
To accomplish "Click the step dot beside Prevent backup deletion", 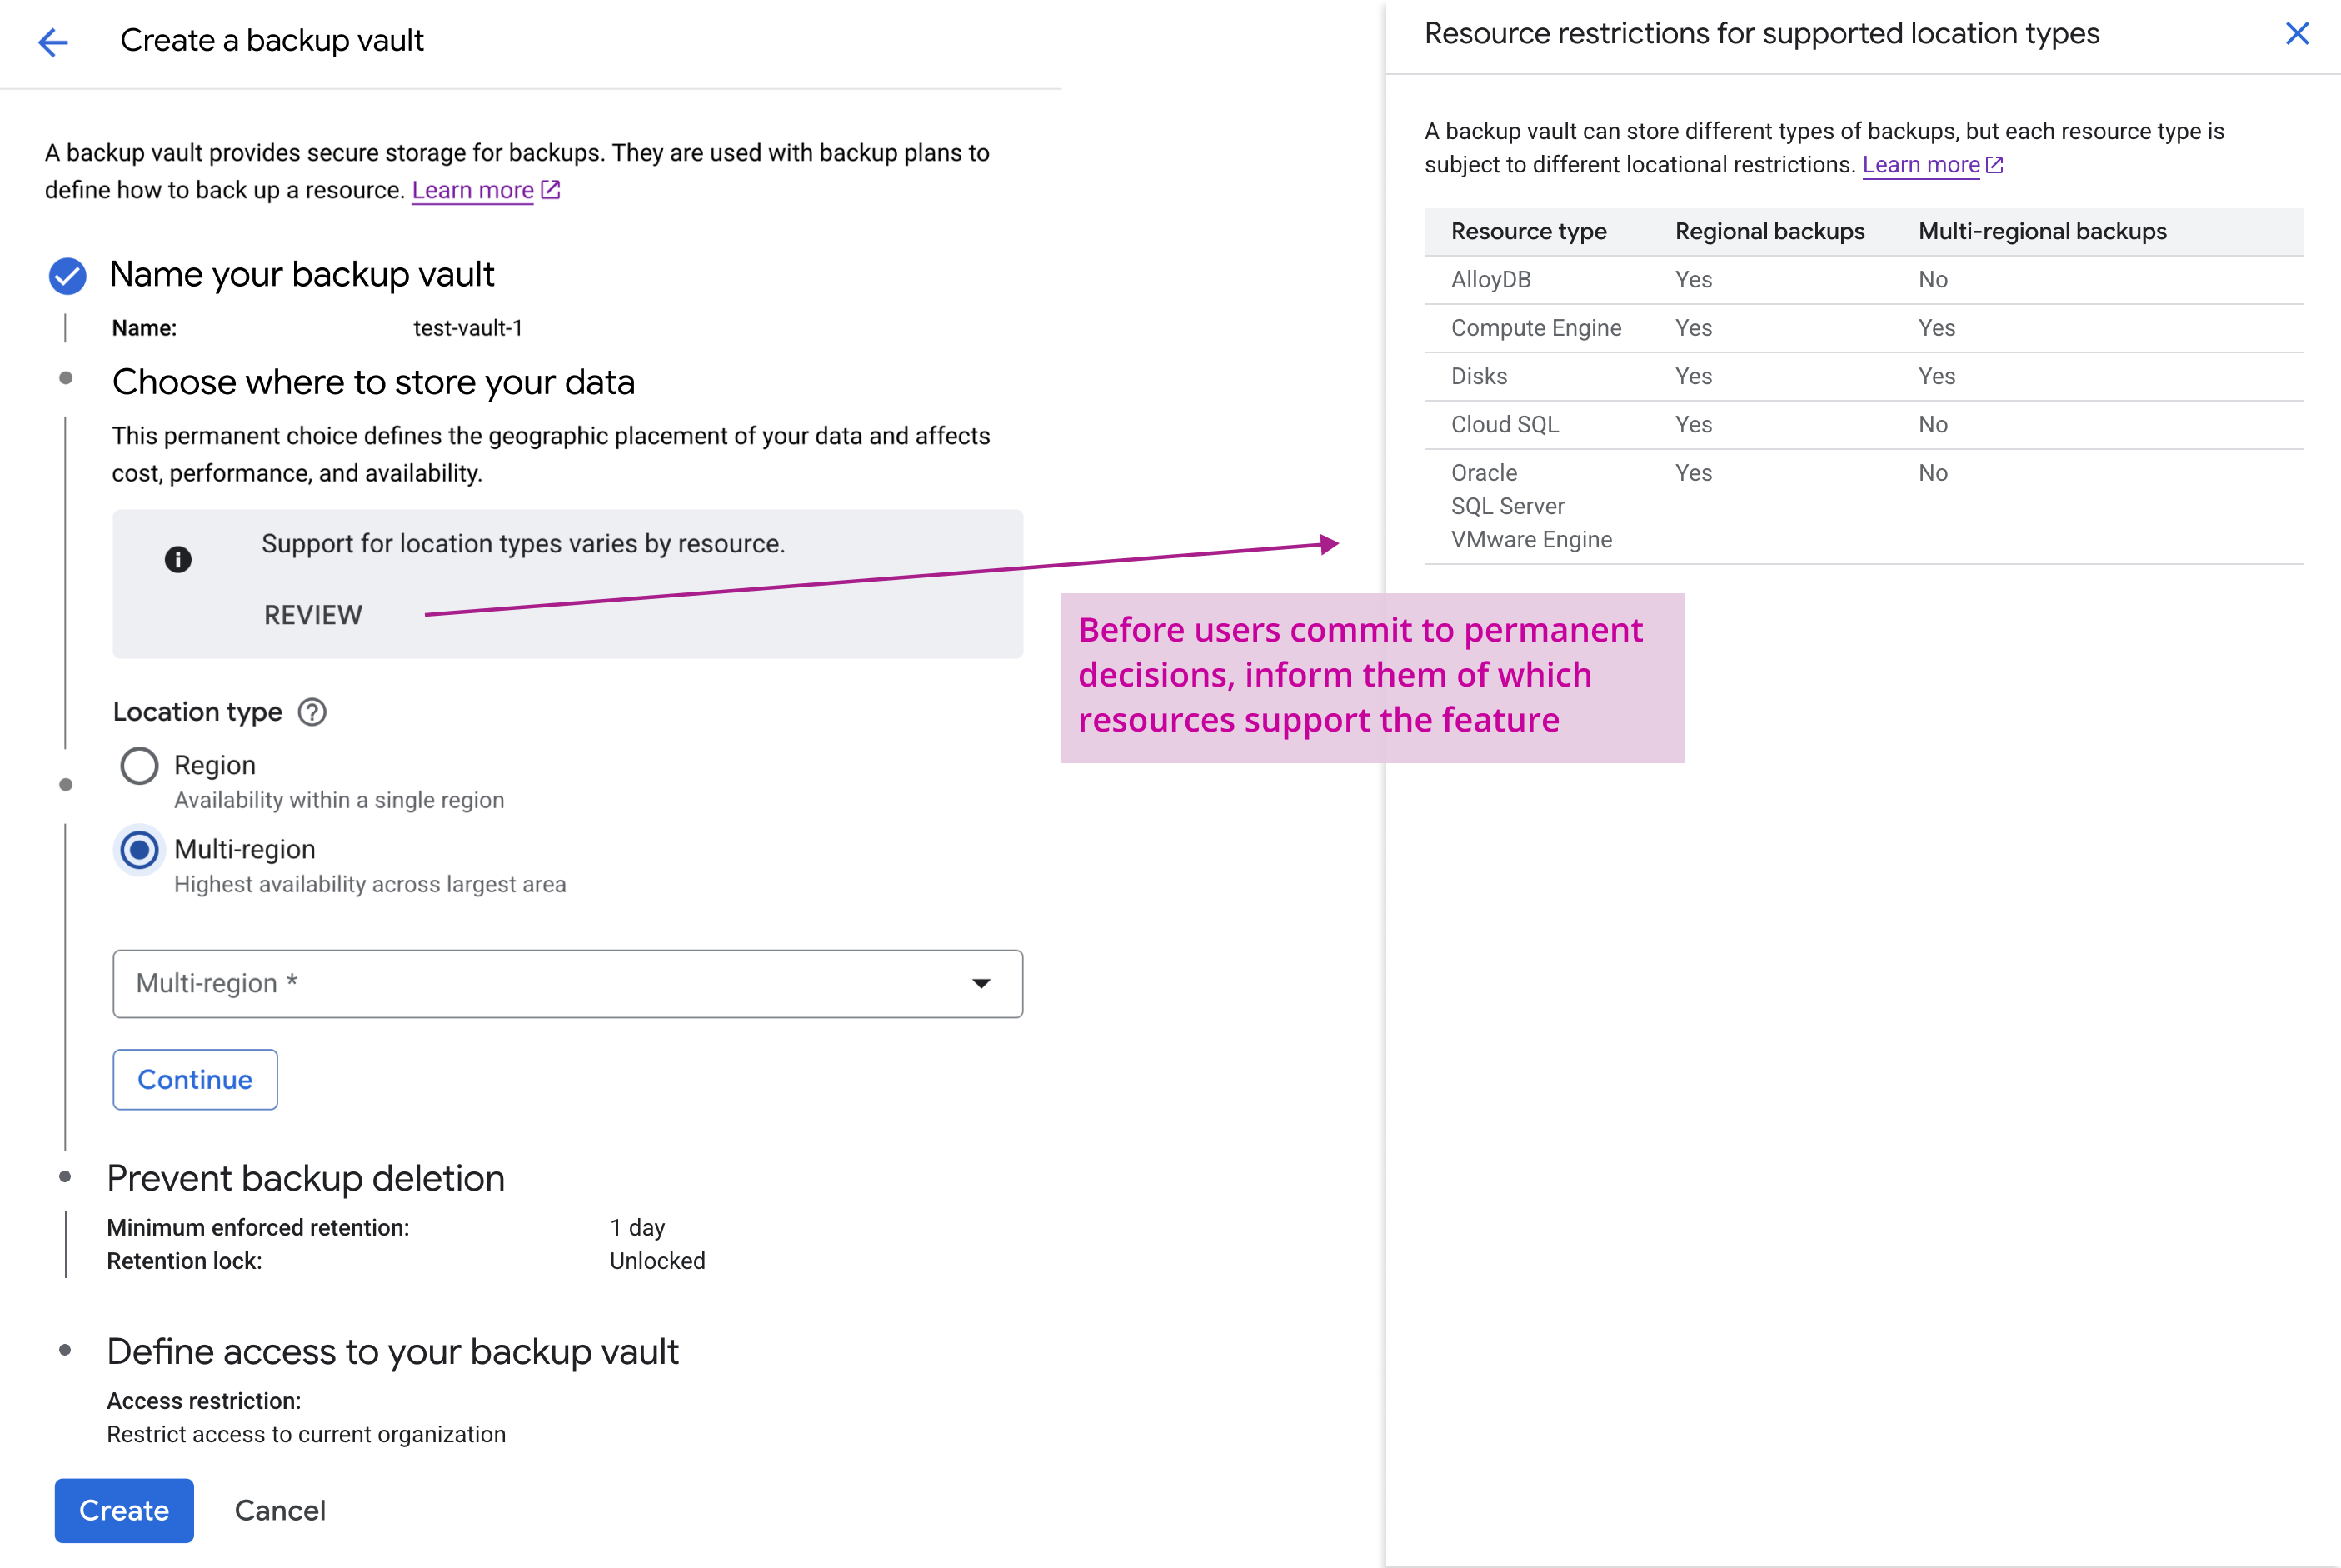I will pos(65,1179).
